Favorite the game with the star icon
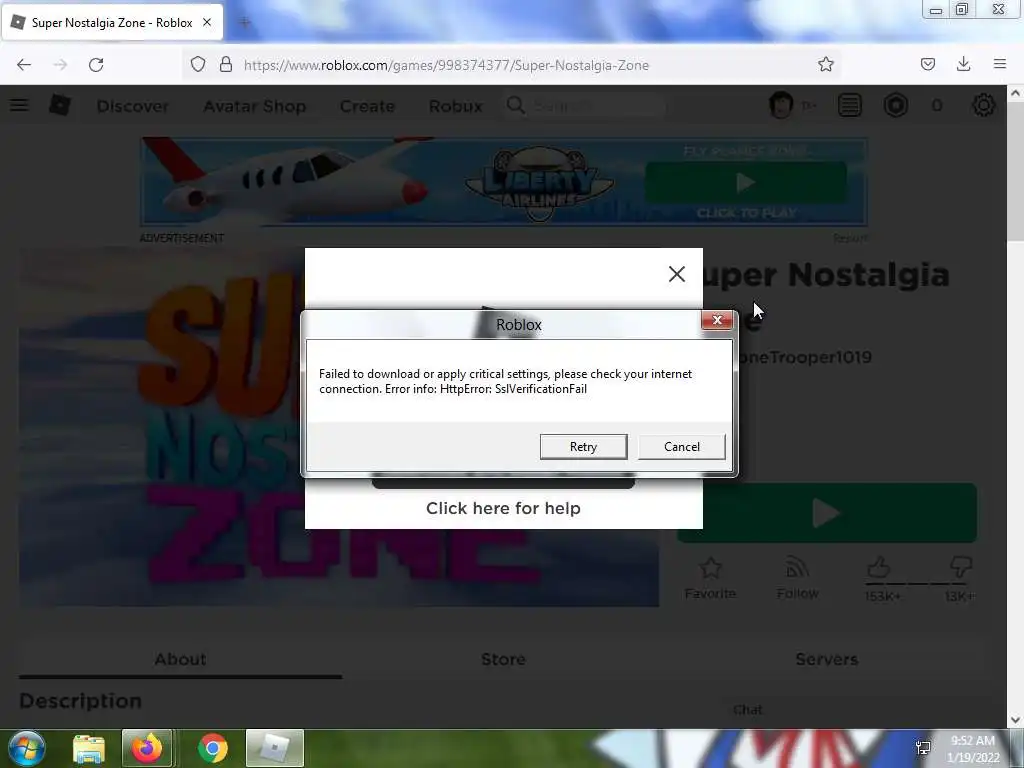The image size is (1024, 768). pyautogui.click(x=710, y=568)
